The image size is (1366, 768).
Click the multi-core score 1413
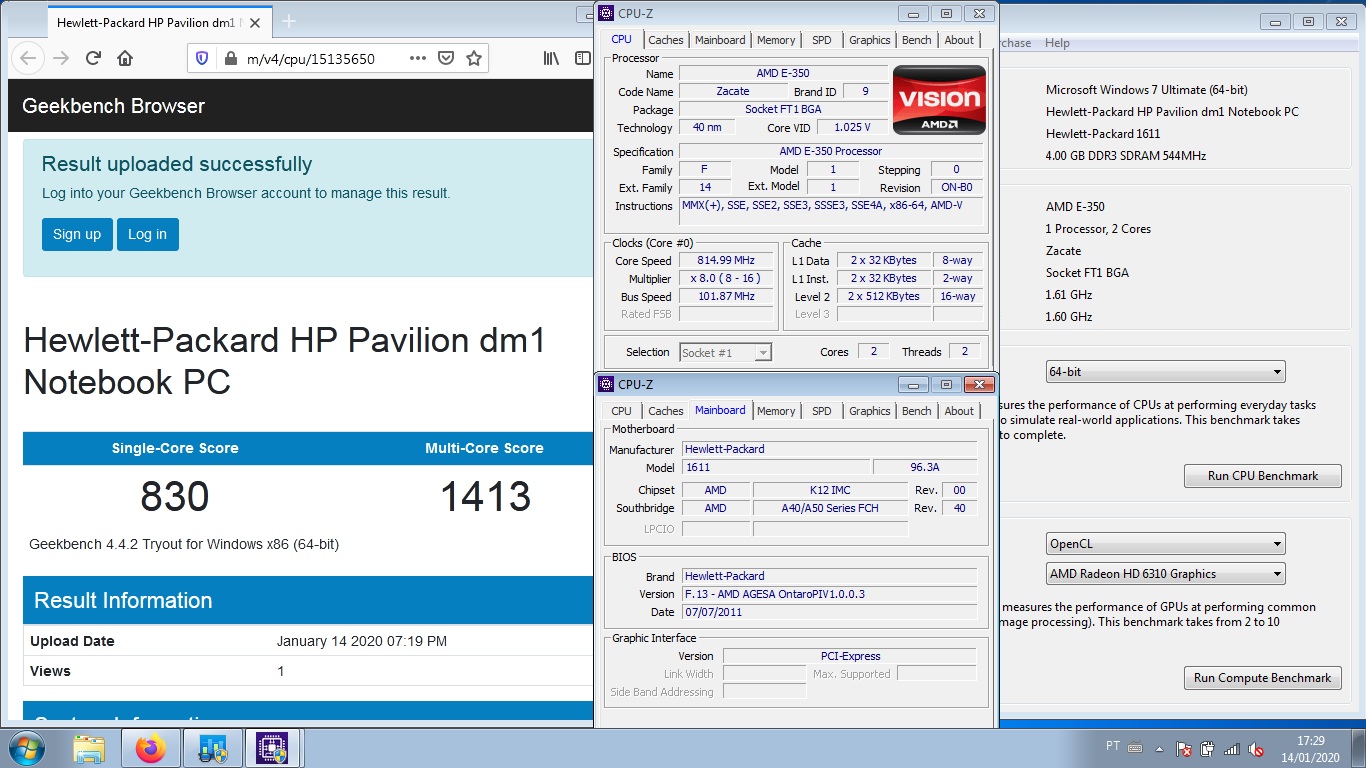(x=485, y=497)
